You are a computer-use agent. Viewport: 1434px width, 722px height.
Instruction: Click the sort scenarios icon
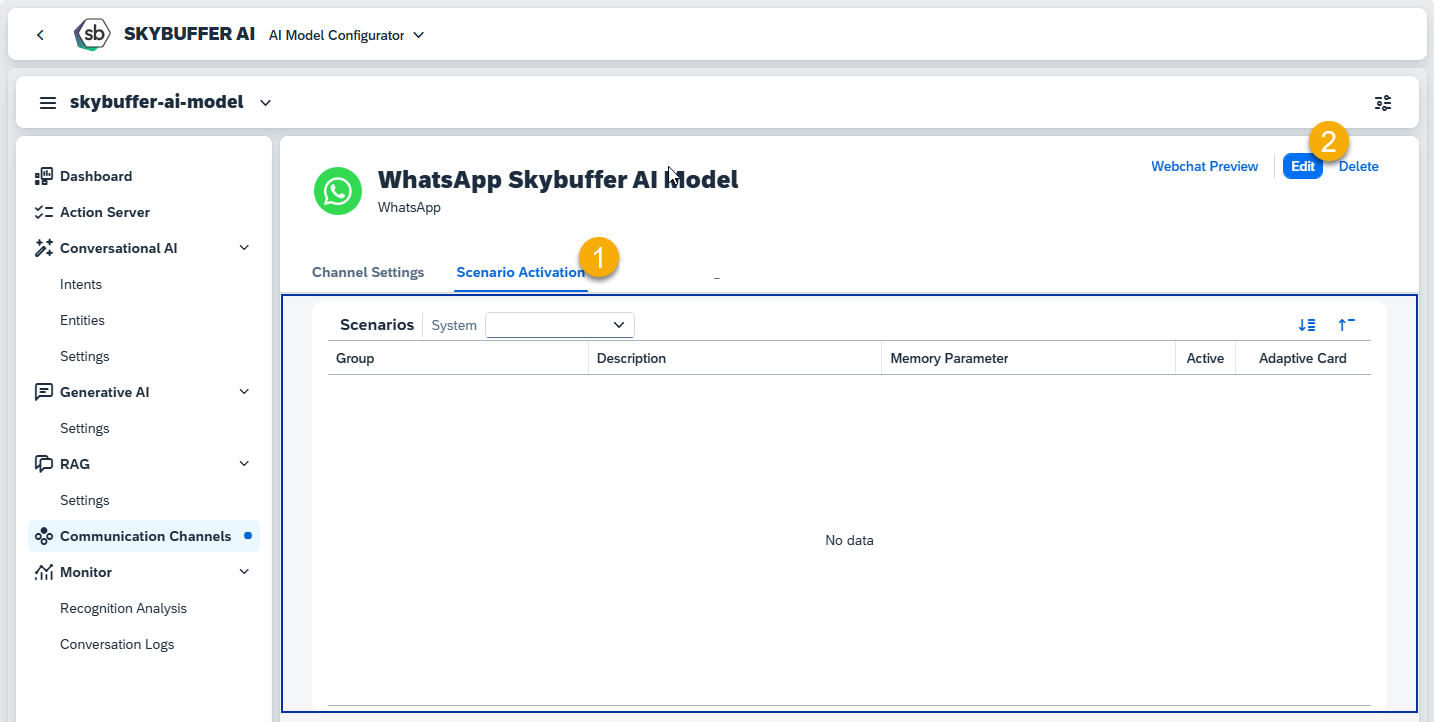pos(1306,325)
